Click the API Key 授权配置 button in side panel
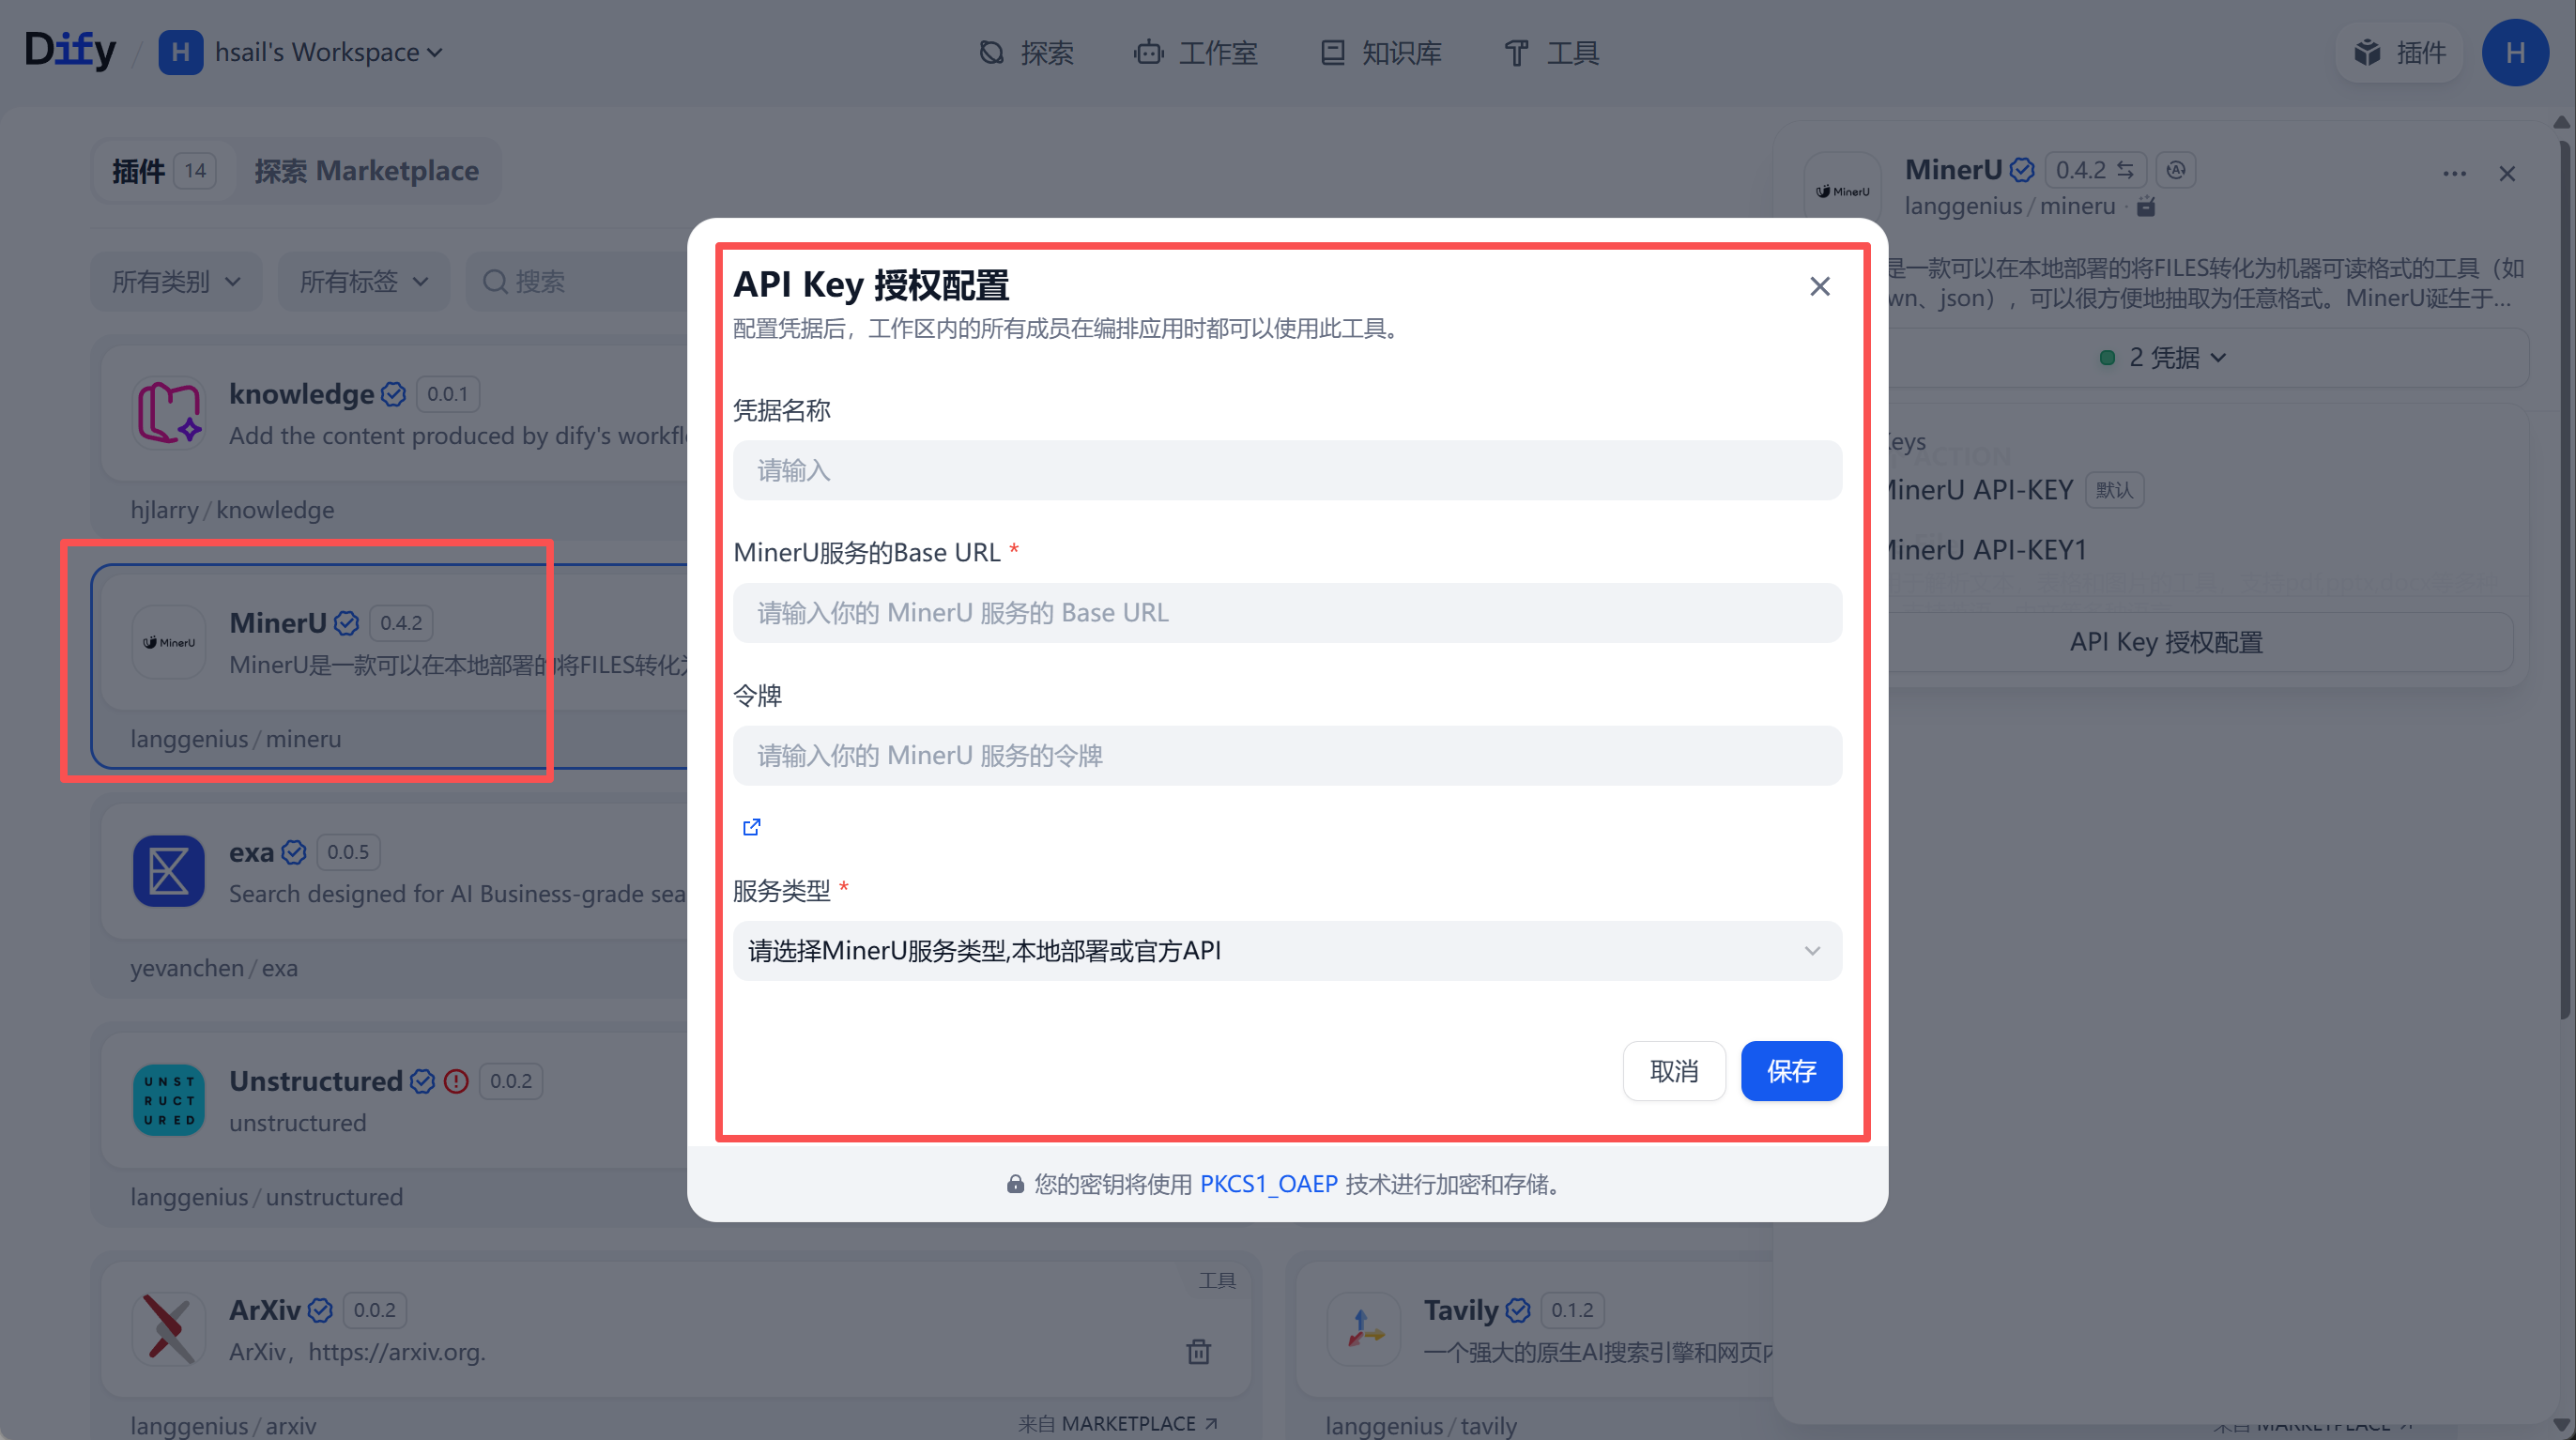Viewport: 2576px width, 1440px height. point(2166,642)
